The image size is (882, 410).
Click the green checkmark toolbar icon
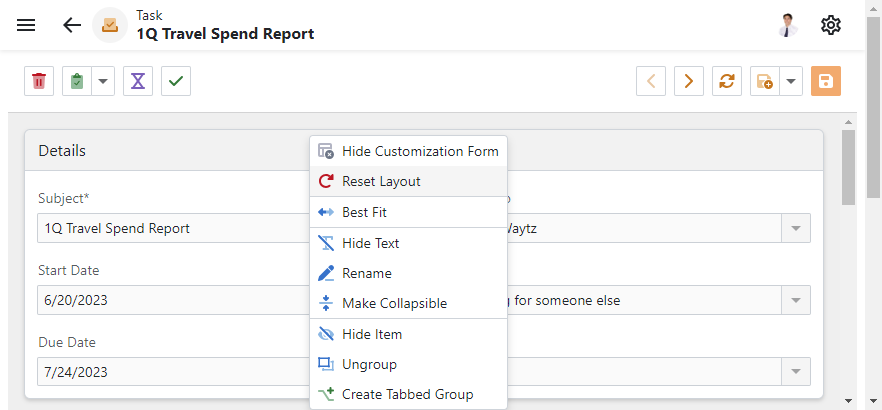click(x=176, y=81)
